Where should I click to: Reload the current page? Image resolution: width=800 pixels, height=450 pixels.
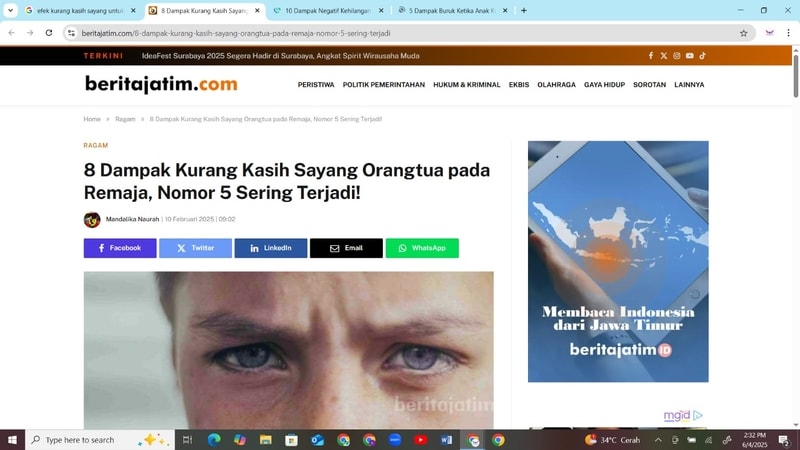tap(49, 33)
